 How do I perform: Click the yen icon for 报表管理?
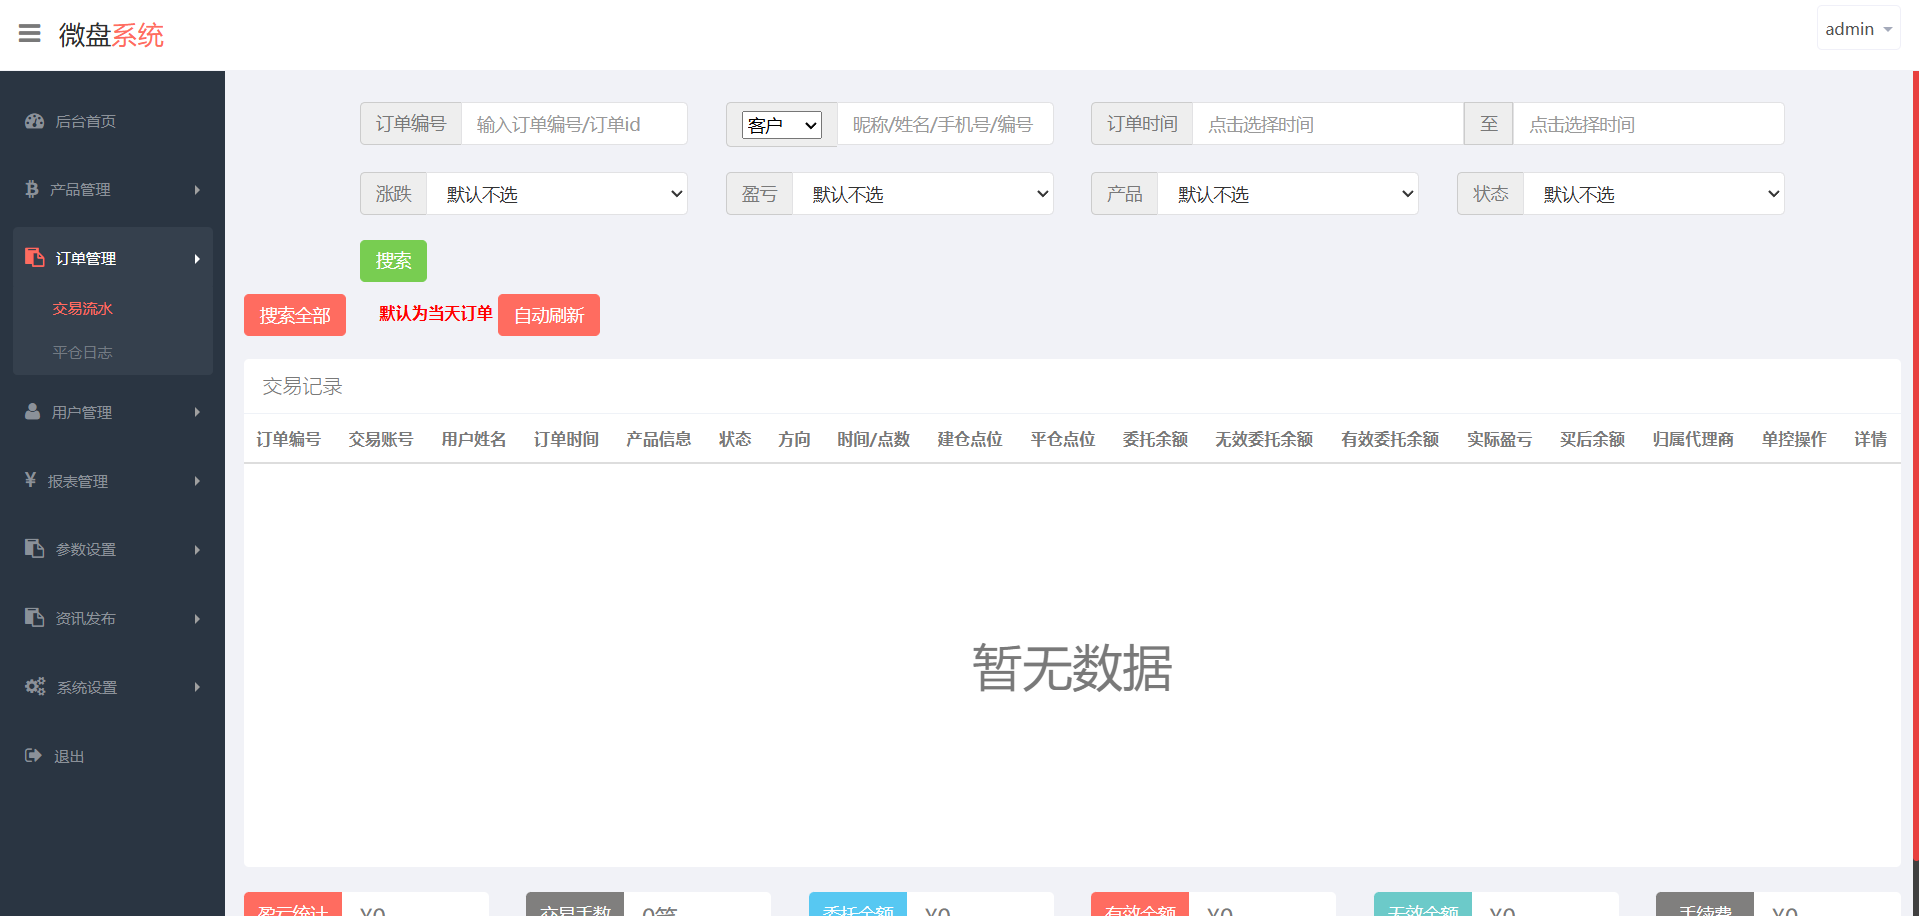click(x=31, y=480)
